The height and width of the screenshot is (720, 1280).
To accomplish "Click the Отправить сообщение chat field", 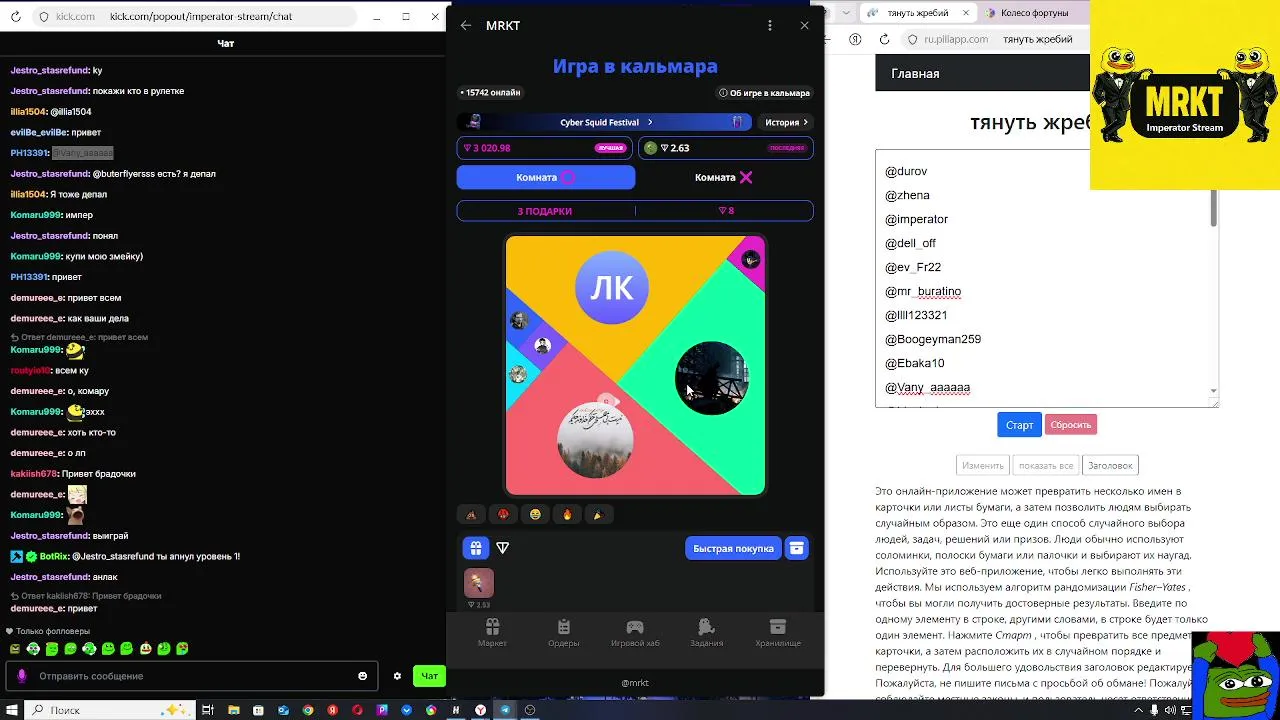I will click(x=190, y=676).
